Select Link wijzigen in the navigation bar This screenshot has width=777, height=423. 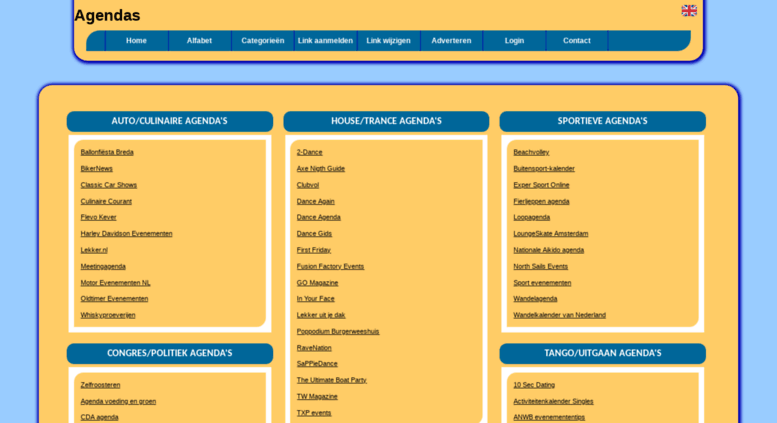[388, 41]
